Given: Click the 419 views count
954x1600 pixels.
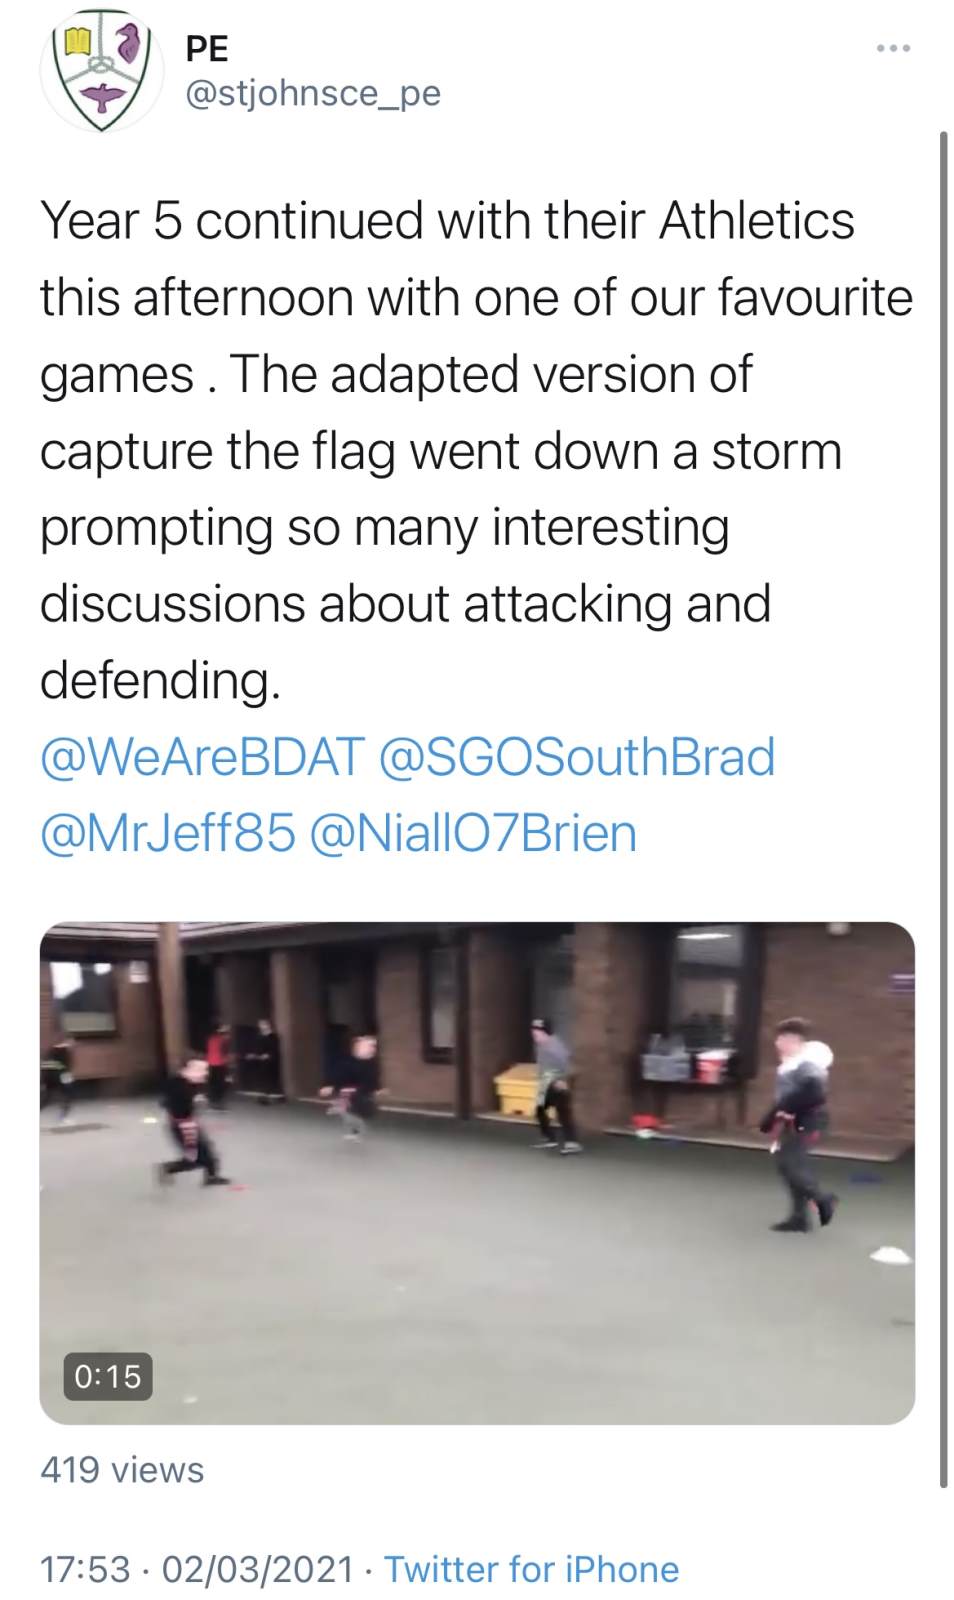Looking at the screenshot, I should point(122,1469).
